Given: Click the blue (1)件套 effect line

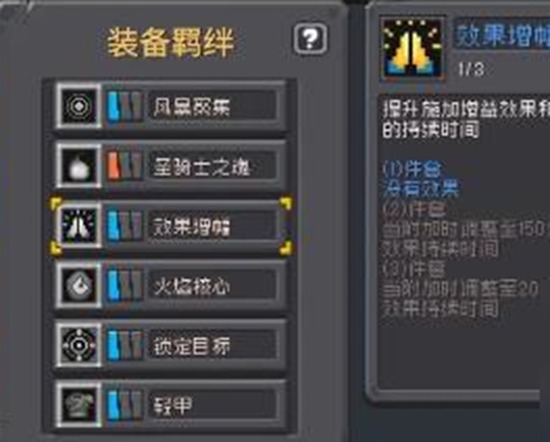Looking at the screenshot, I should [x=412, y=169].
